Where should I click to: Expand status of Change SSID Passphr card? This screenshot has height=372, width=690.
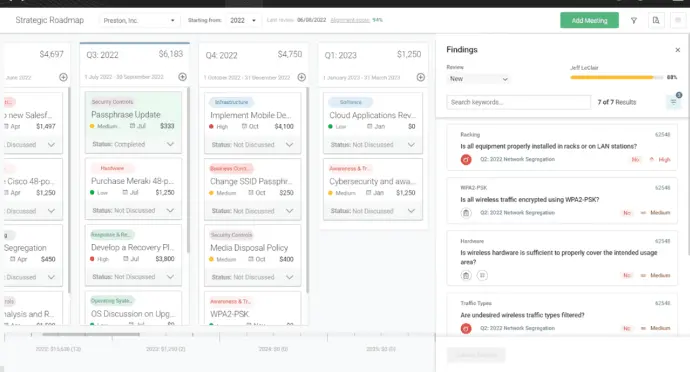(289, 211)
